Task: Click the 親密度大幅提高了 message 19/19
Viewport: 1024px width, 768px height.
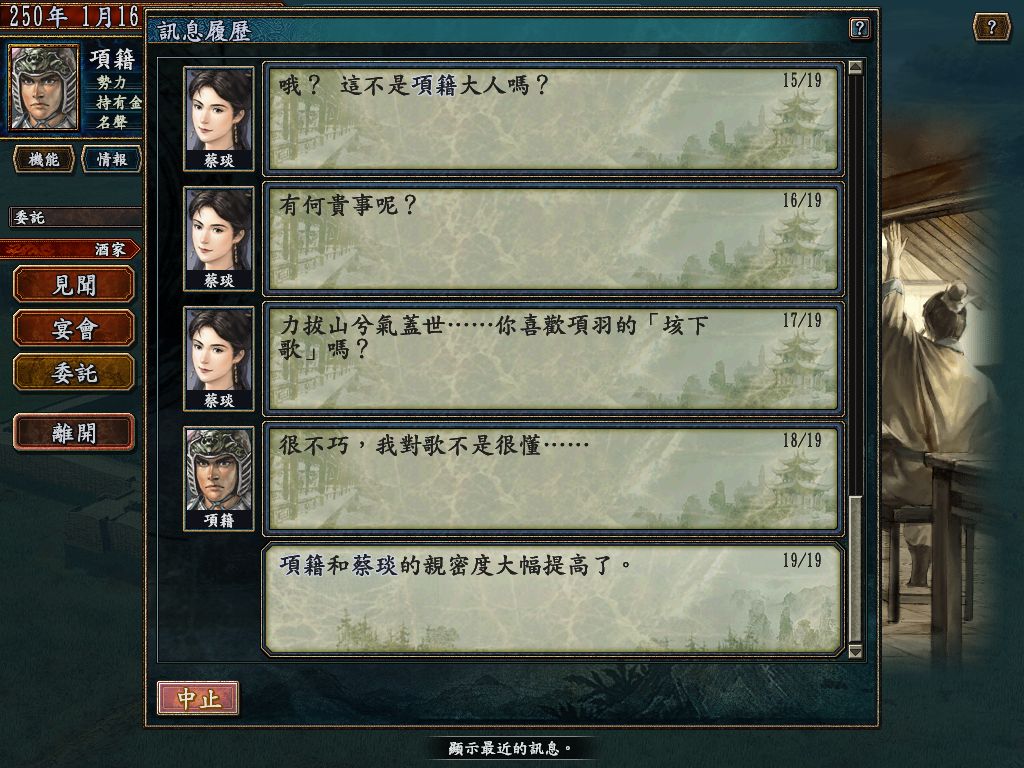Action: click(553, 599)
